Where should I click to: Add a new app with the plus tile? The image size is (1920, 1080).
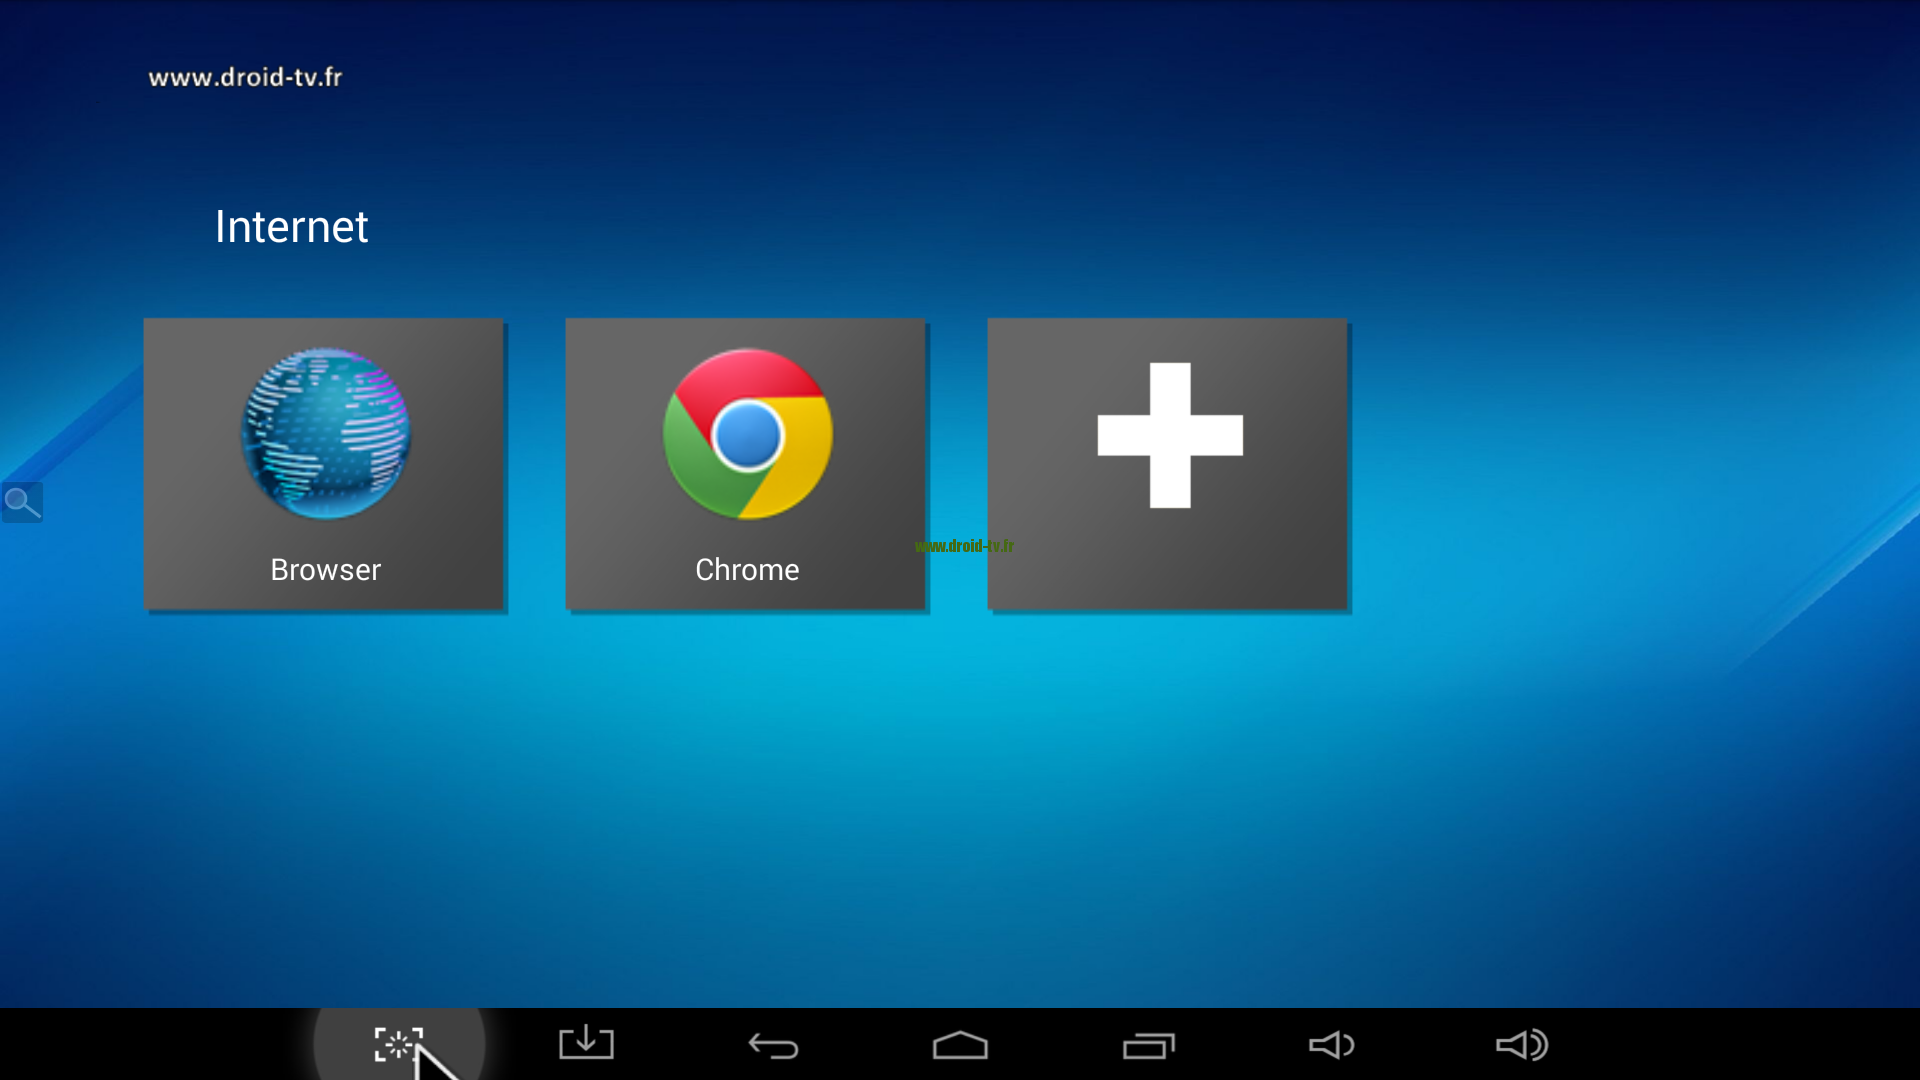pyautogui.click(x=1167, y=464)
